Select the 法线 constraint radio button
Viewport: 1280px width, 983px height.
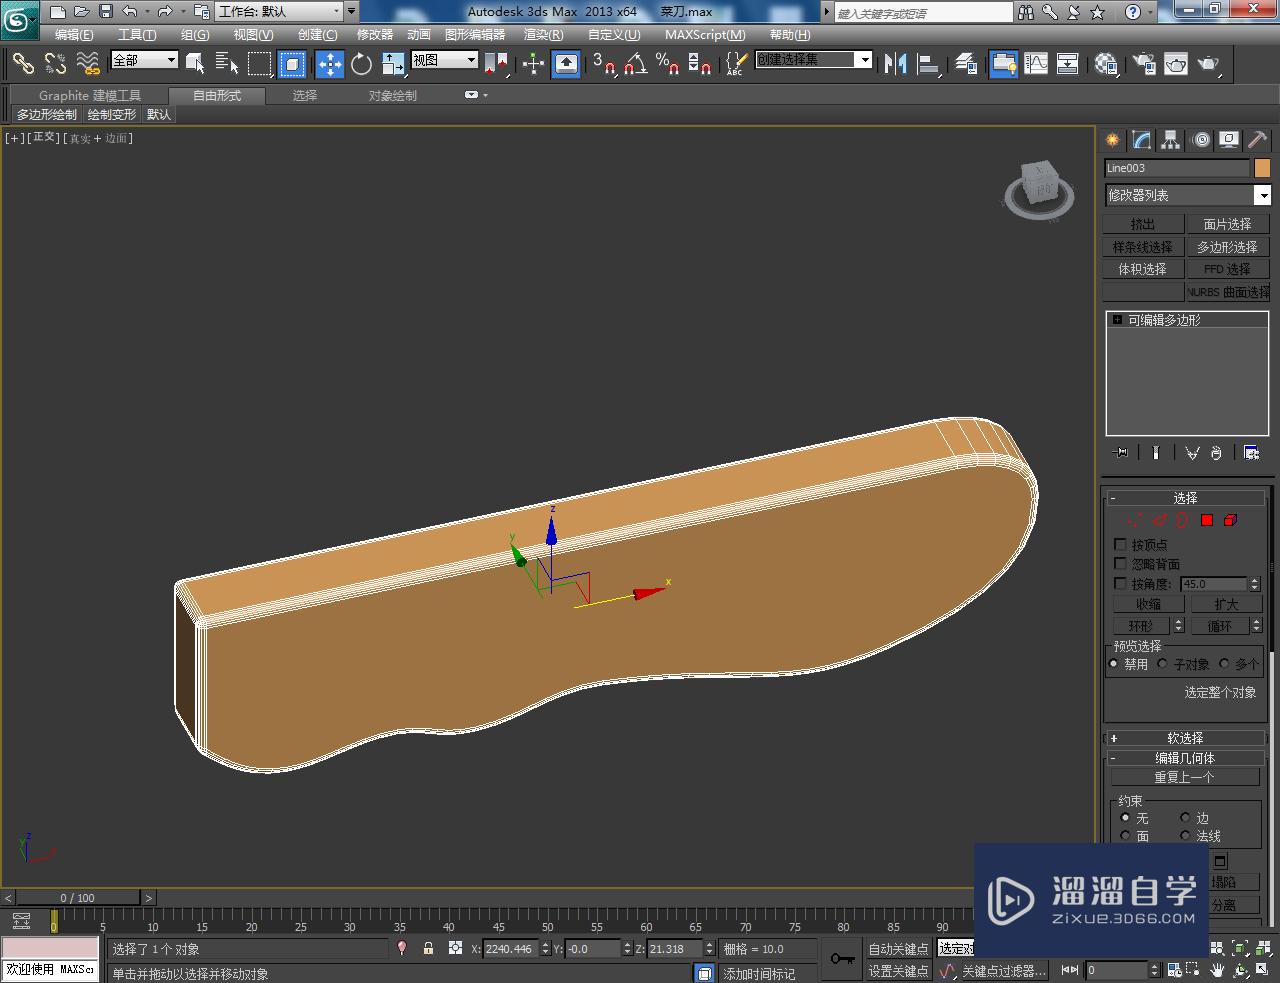pos(1185,835)
